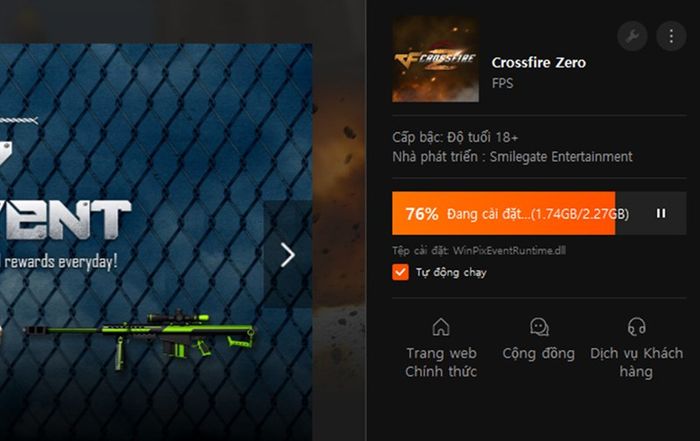Click the home icon above Trang web
700x441 pixels.
(x=441, y=327)
